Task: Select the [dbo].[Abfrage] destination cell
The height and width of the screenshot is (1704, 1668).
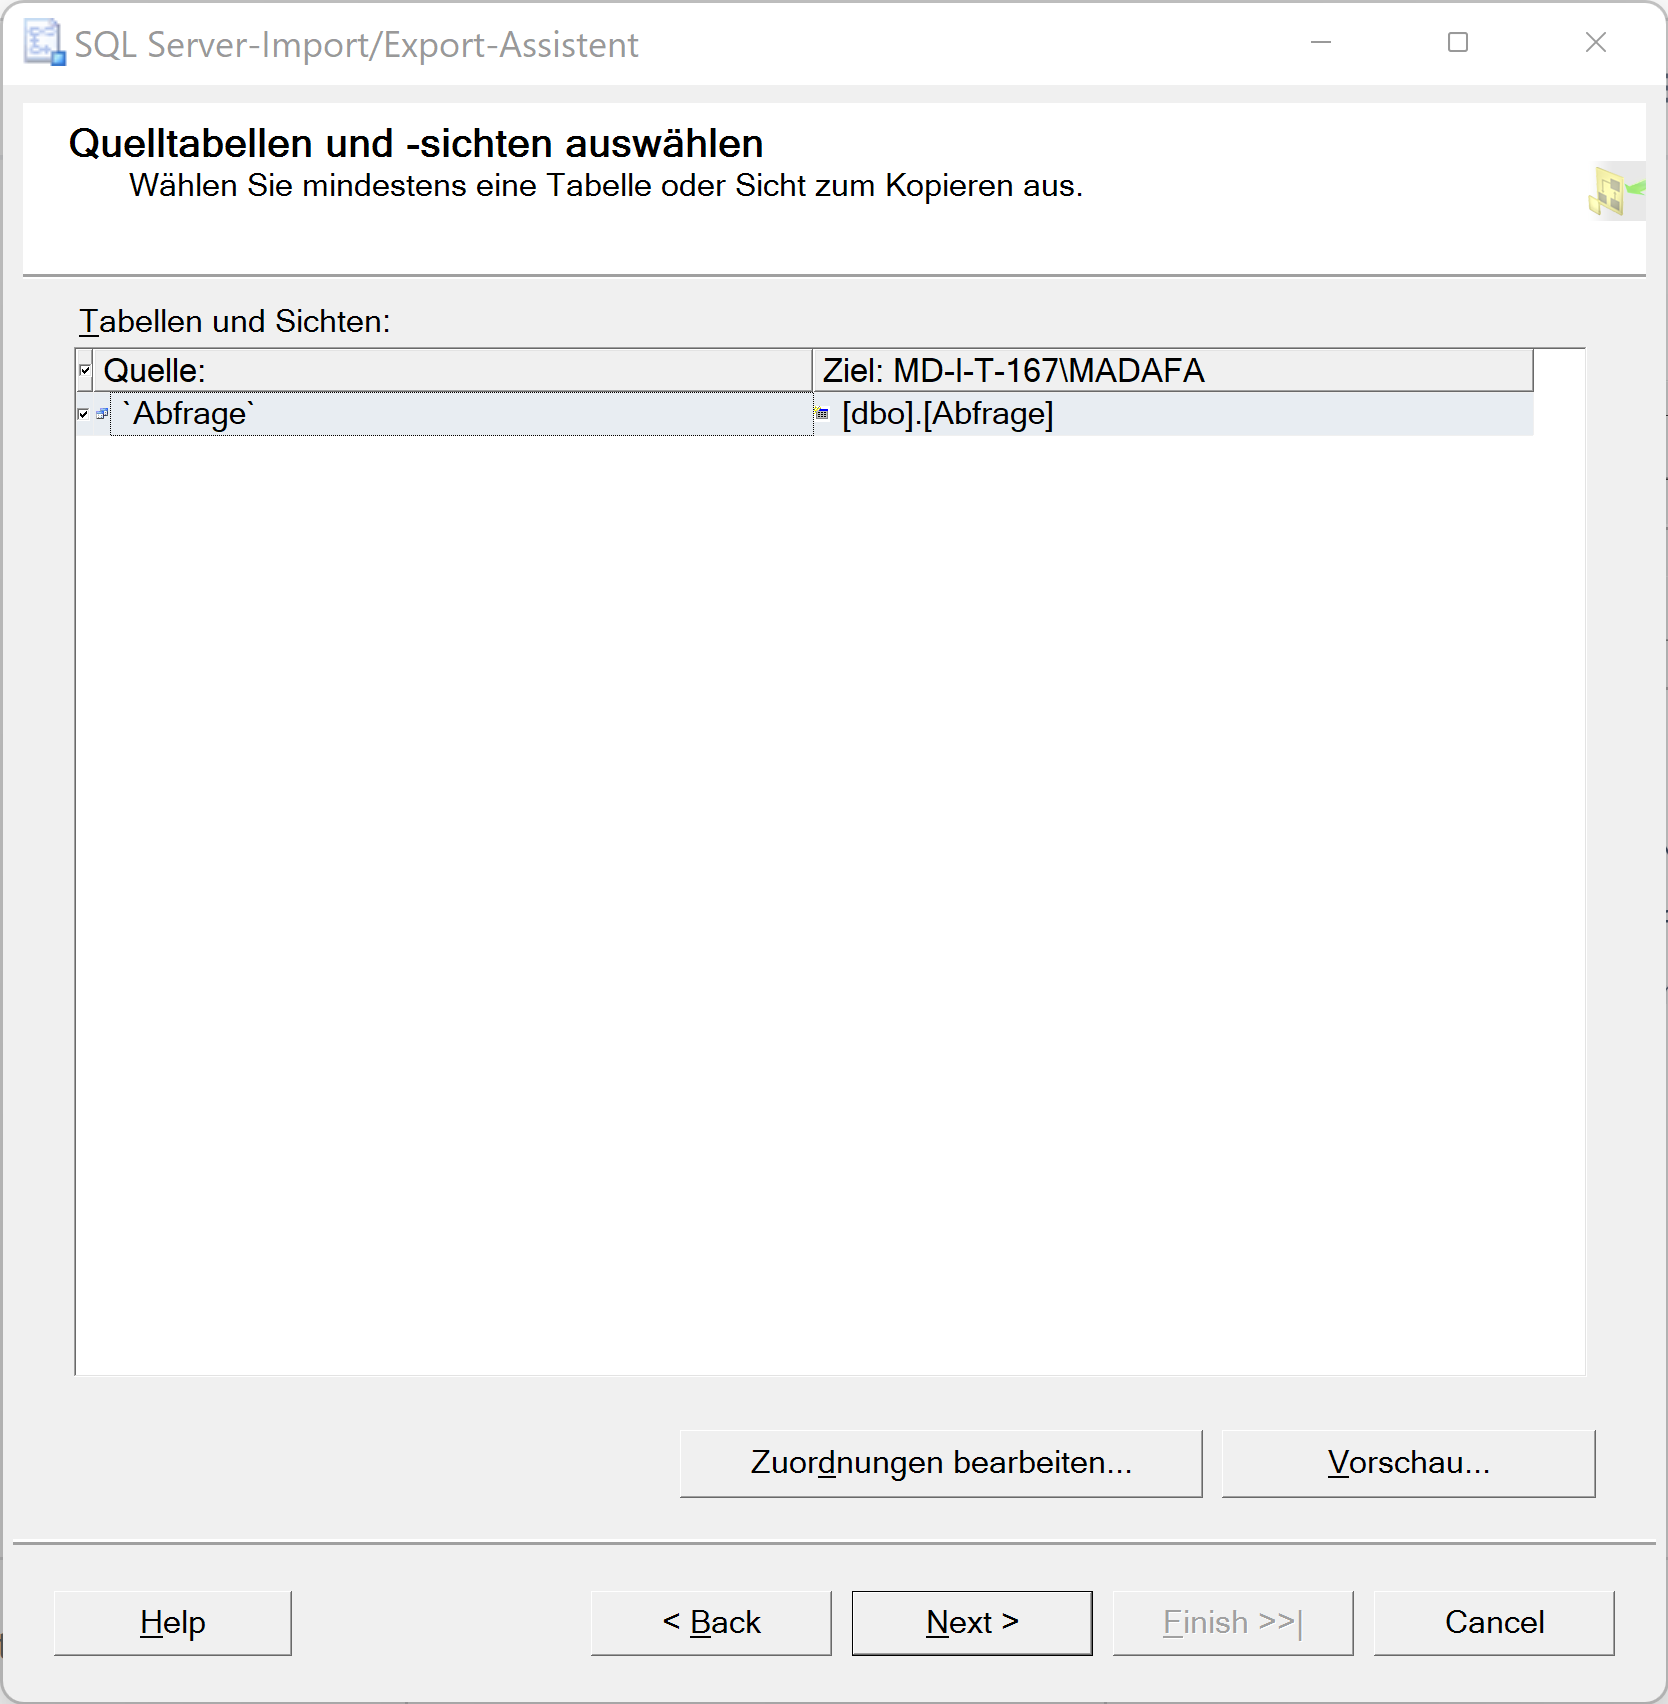Action: [1174, 414]
